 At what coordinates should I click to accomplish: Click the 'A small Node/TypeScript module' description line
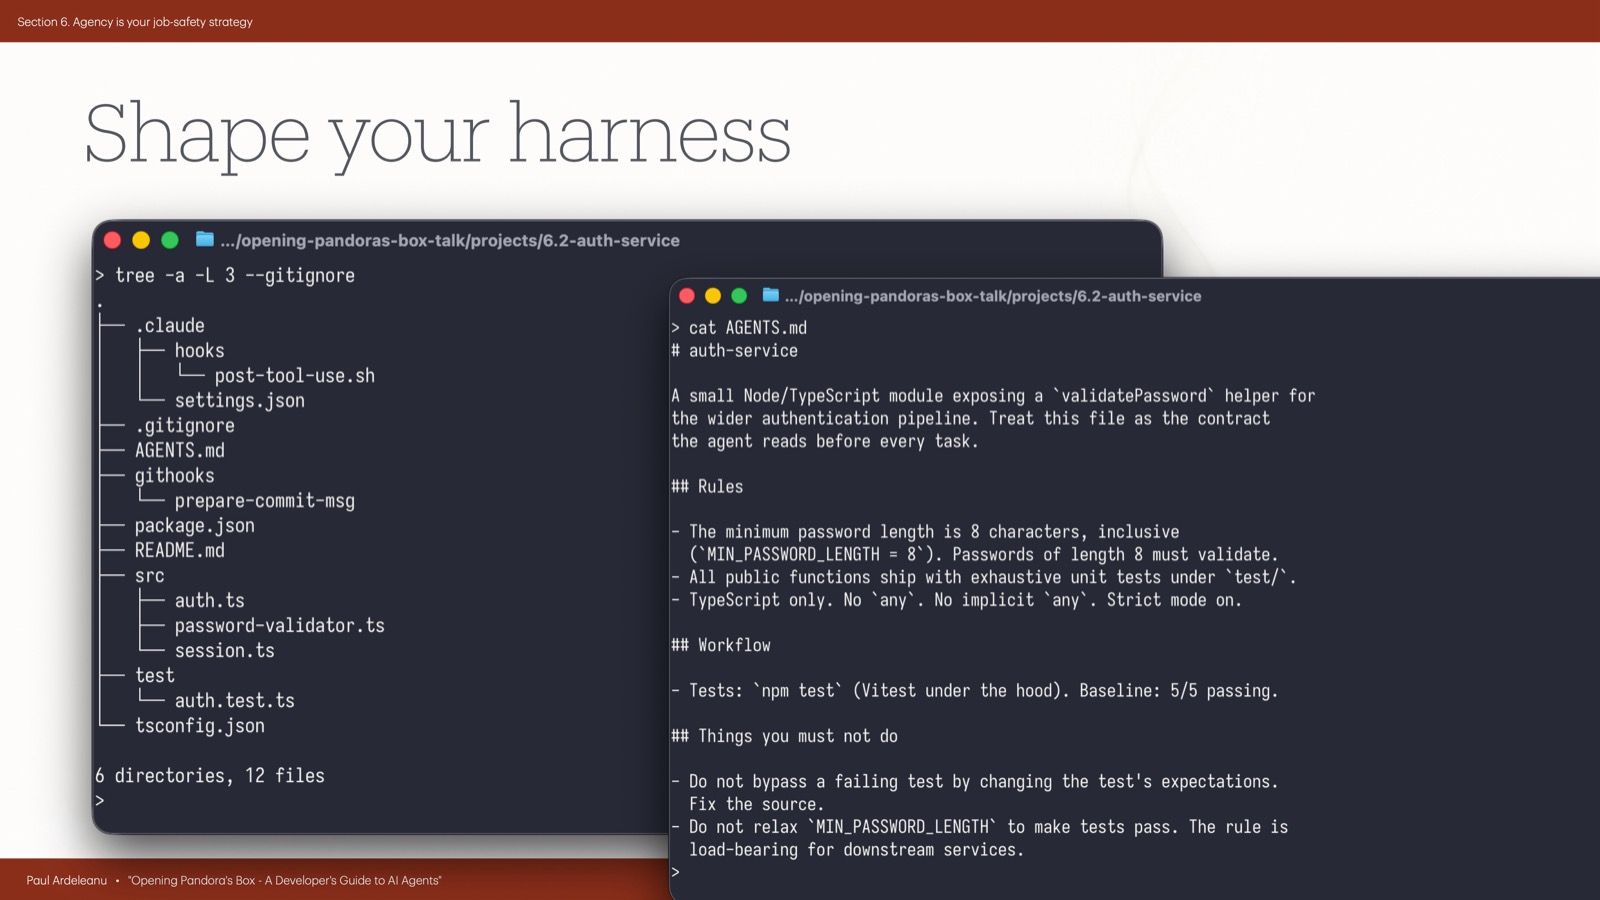pos(994,396)
